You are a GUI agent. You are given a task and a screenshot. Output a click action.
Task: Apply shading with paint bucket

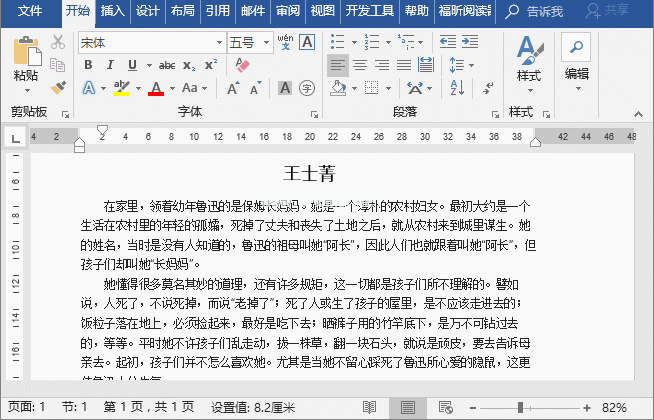point(338,88)
